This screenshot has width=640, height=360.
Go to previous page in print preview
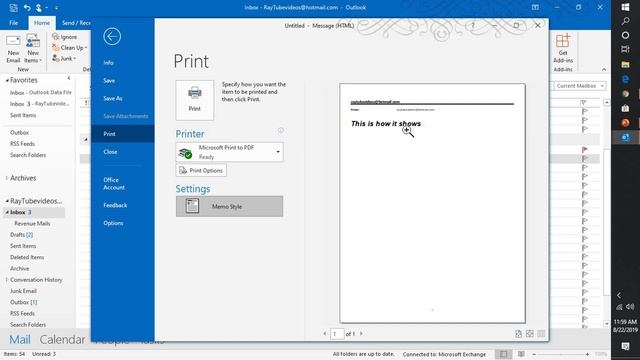(x=325, y=334)
